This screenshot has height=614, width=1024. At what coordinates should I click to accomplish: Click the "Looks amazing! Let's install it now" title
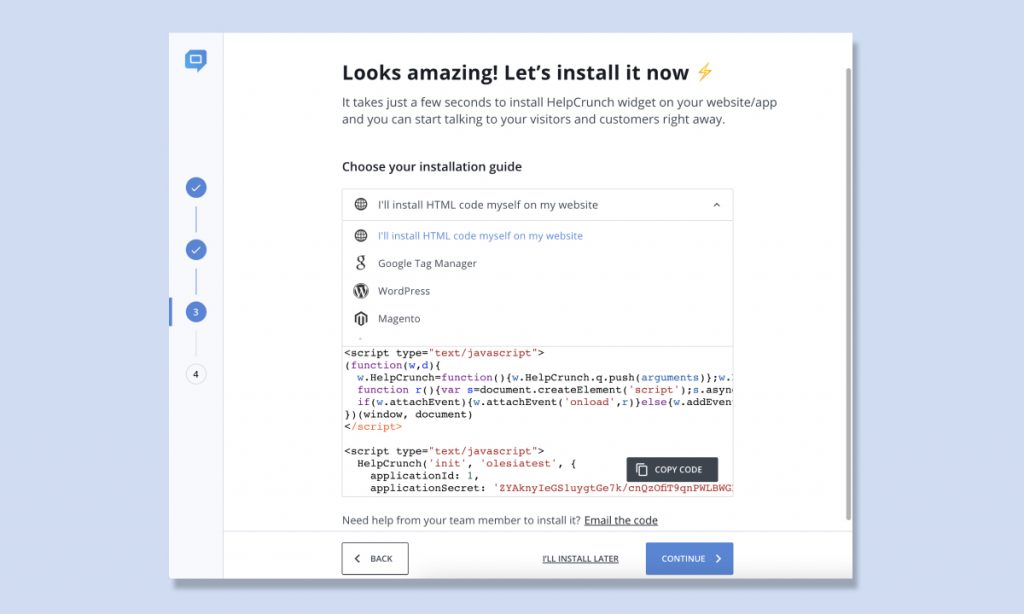coord(515,73)
